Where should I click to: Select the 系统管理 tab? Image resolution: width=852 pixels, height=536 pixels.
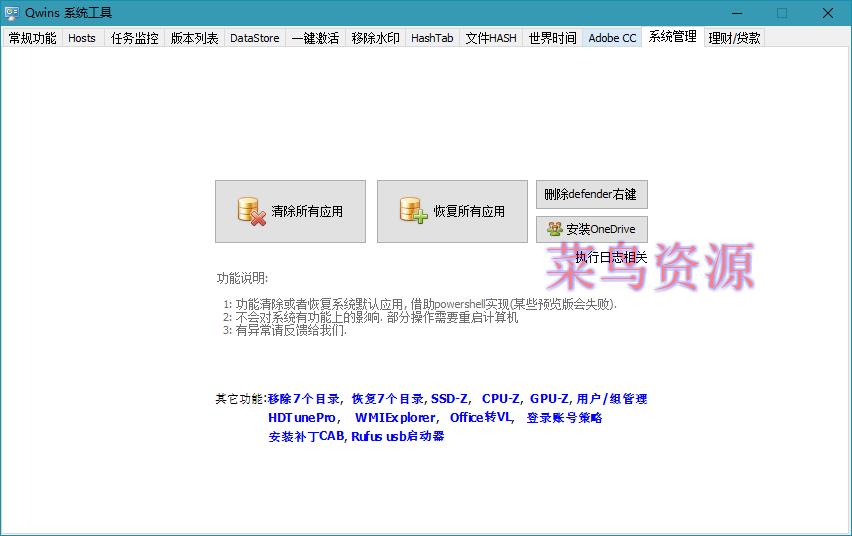click(x=672, y=36)
